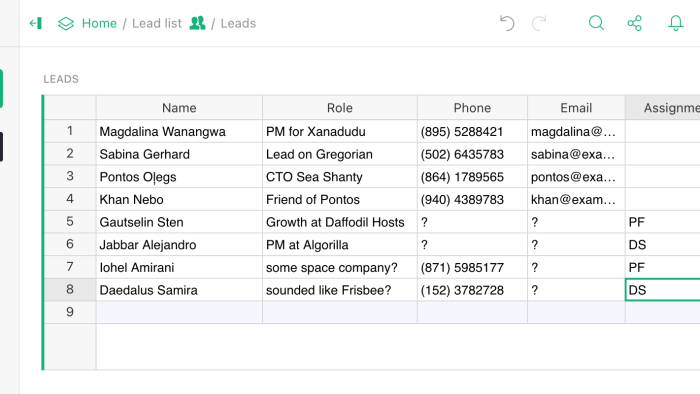Select the Phone column header
This screenshot has height=394, width=700.
[472, 108]
